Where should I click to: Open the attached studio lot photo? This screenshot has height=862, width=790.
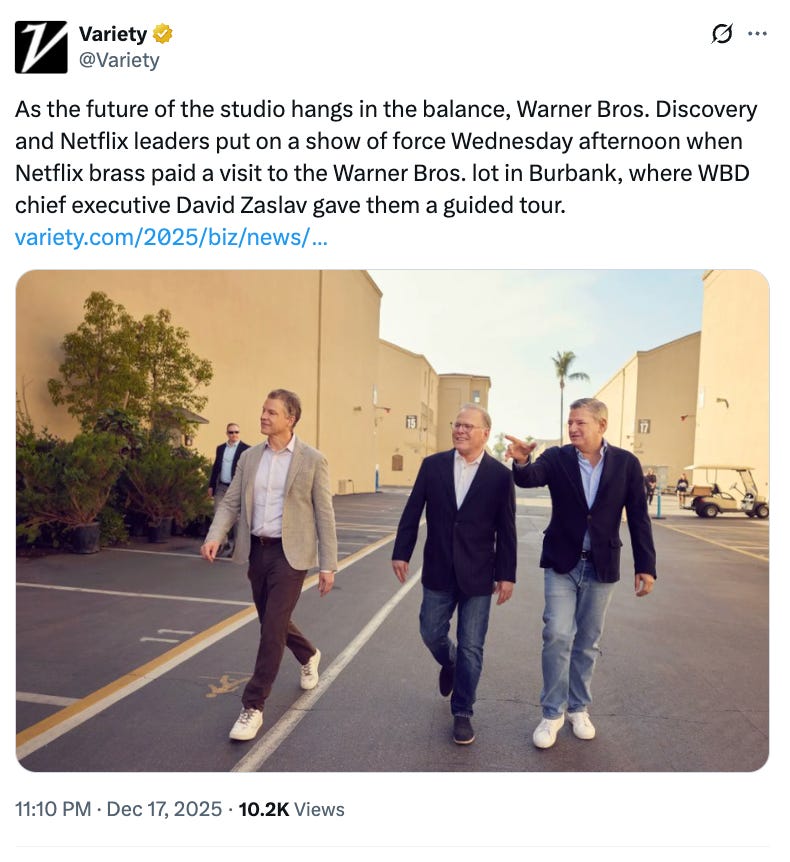point(392,520)
